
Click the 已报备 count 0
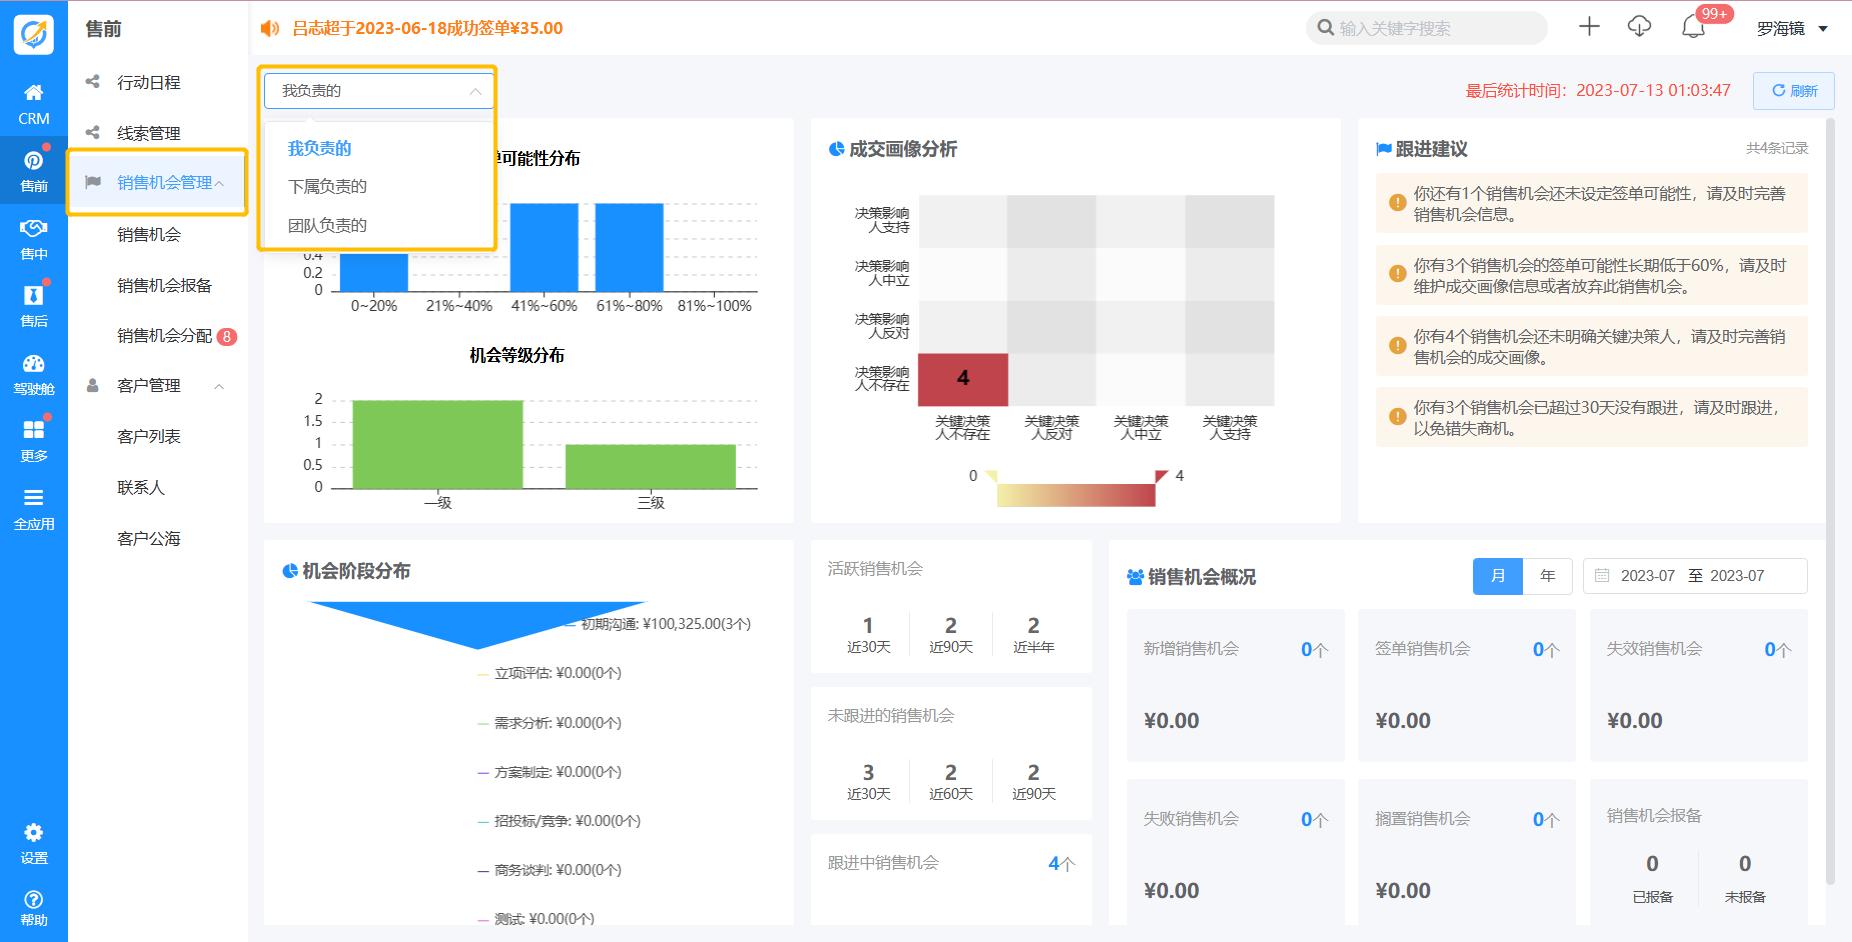tap(1652, 863)
